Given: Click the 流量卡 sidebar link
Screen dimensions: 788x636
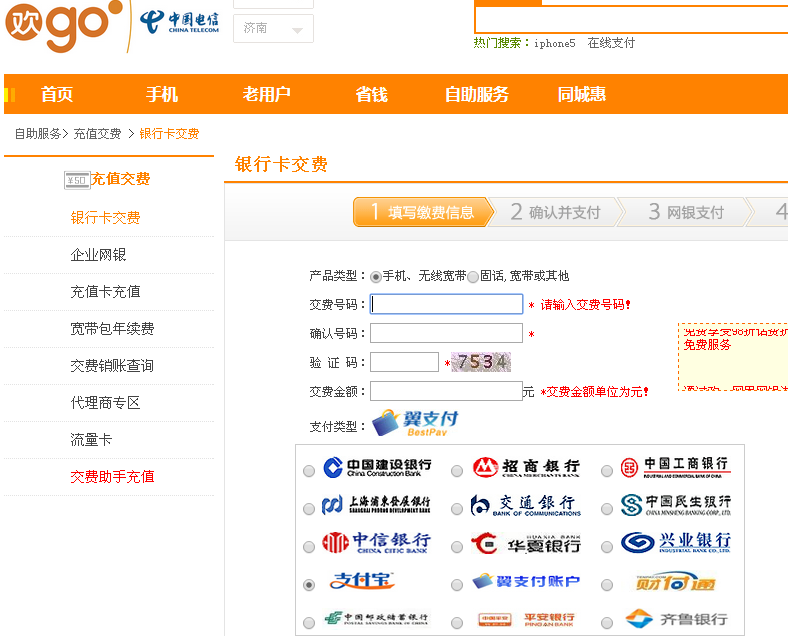Looking at the screenshot, I should click(91, 440).
